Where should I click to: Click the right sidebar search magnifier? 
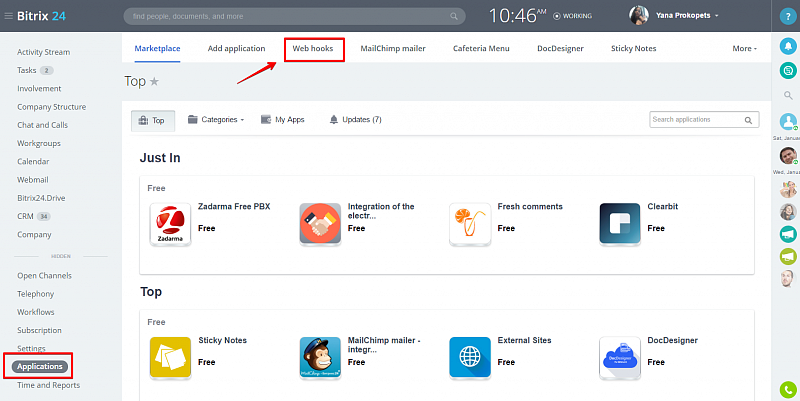(x=788, y=95)
